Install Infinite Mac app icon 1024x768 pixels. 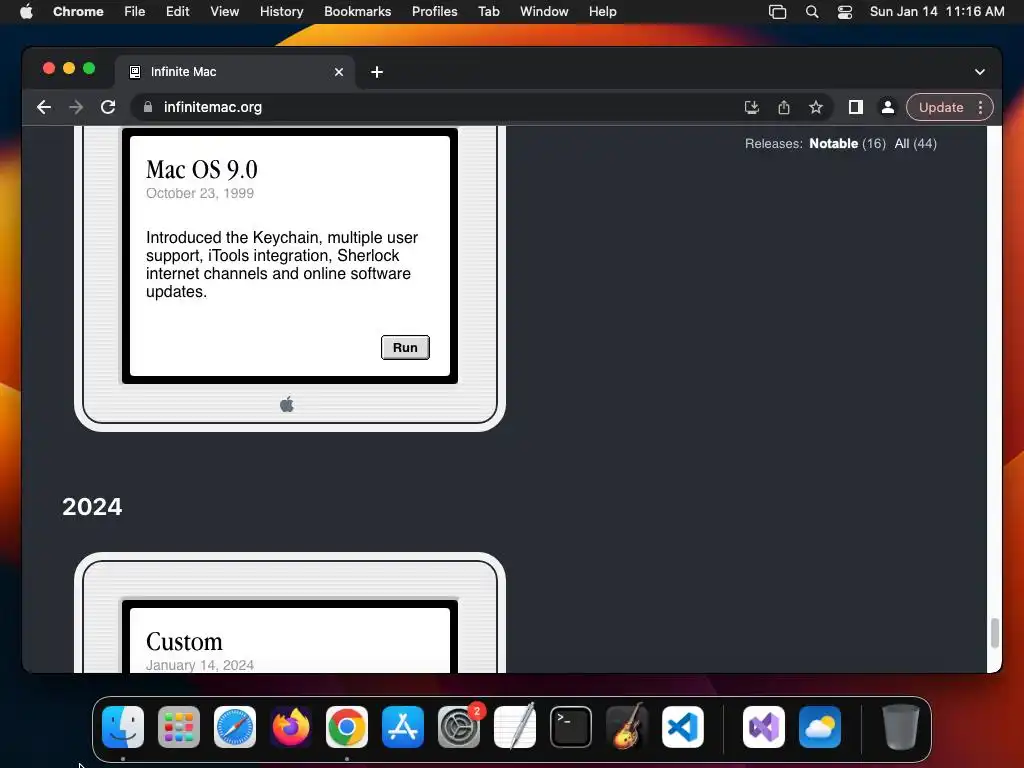click(752, 107)
